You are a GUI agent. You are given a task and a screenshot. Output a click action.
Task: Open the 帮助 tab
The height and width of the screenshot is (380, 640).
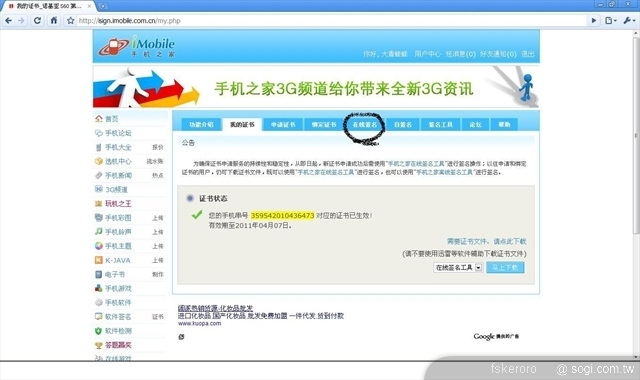[x=504, y=124]
